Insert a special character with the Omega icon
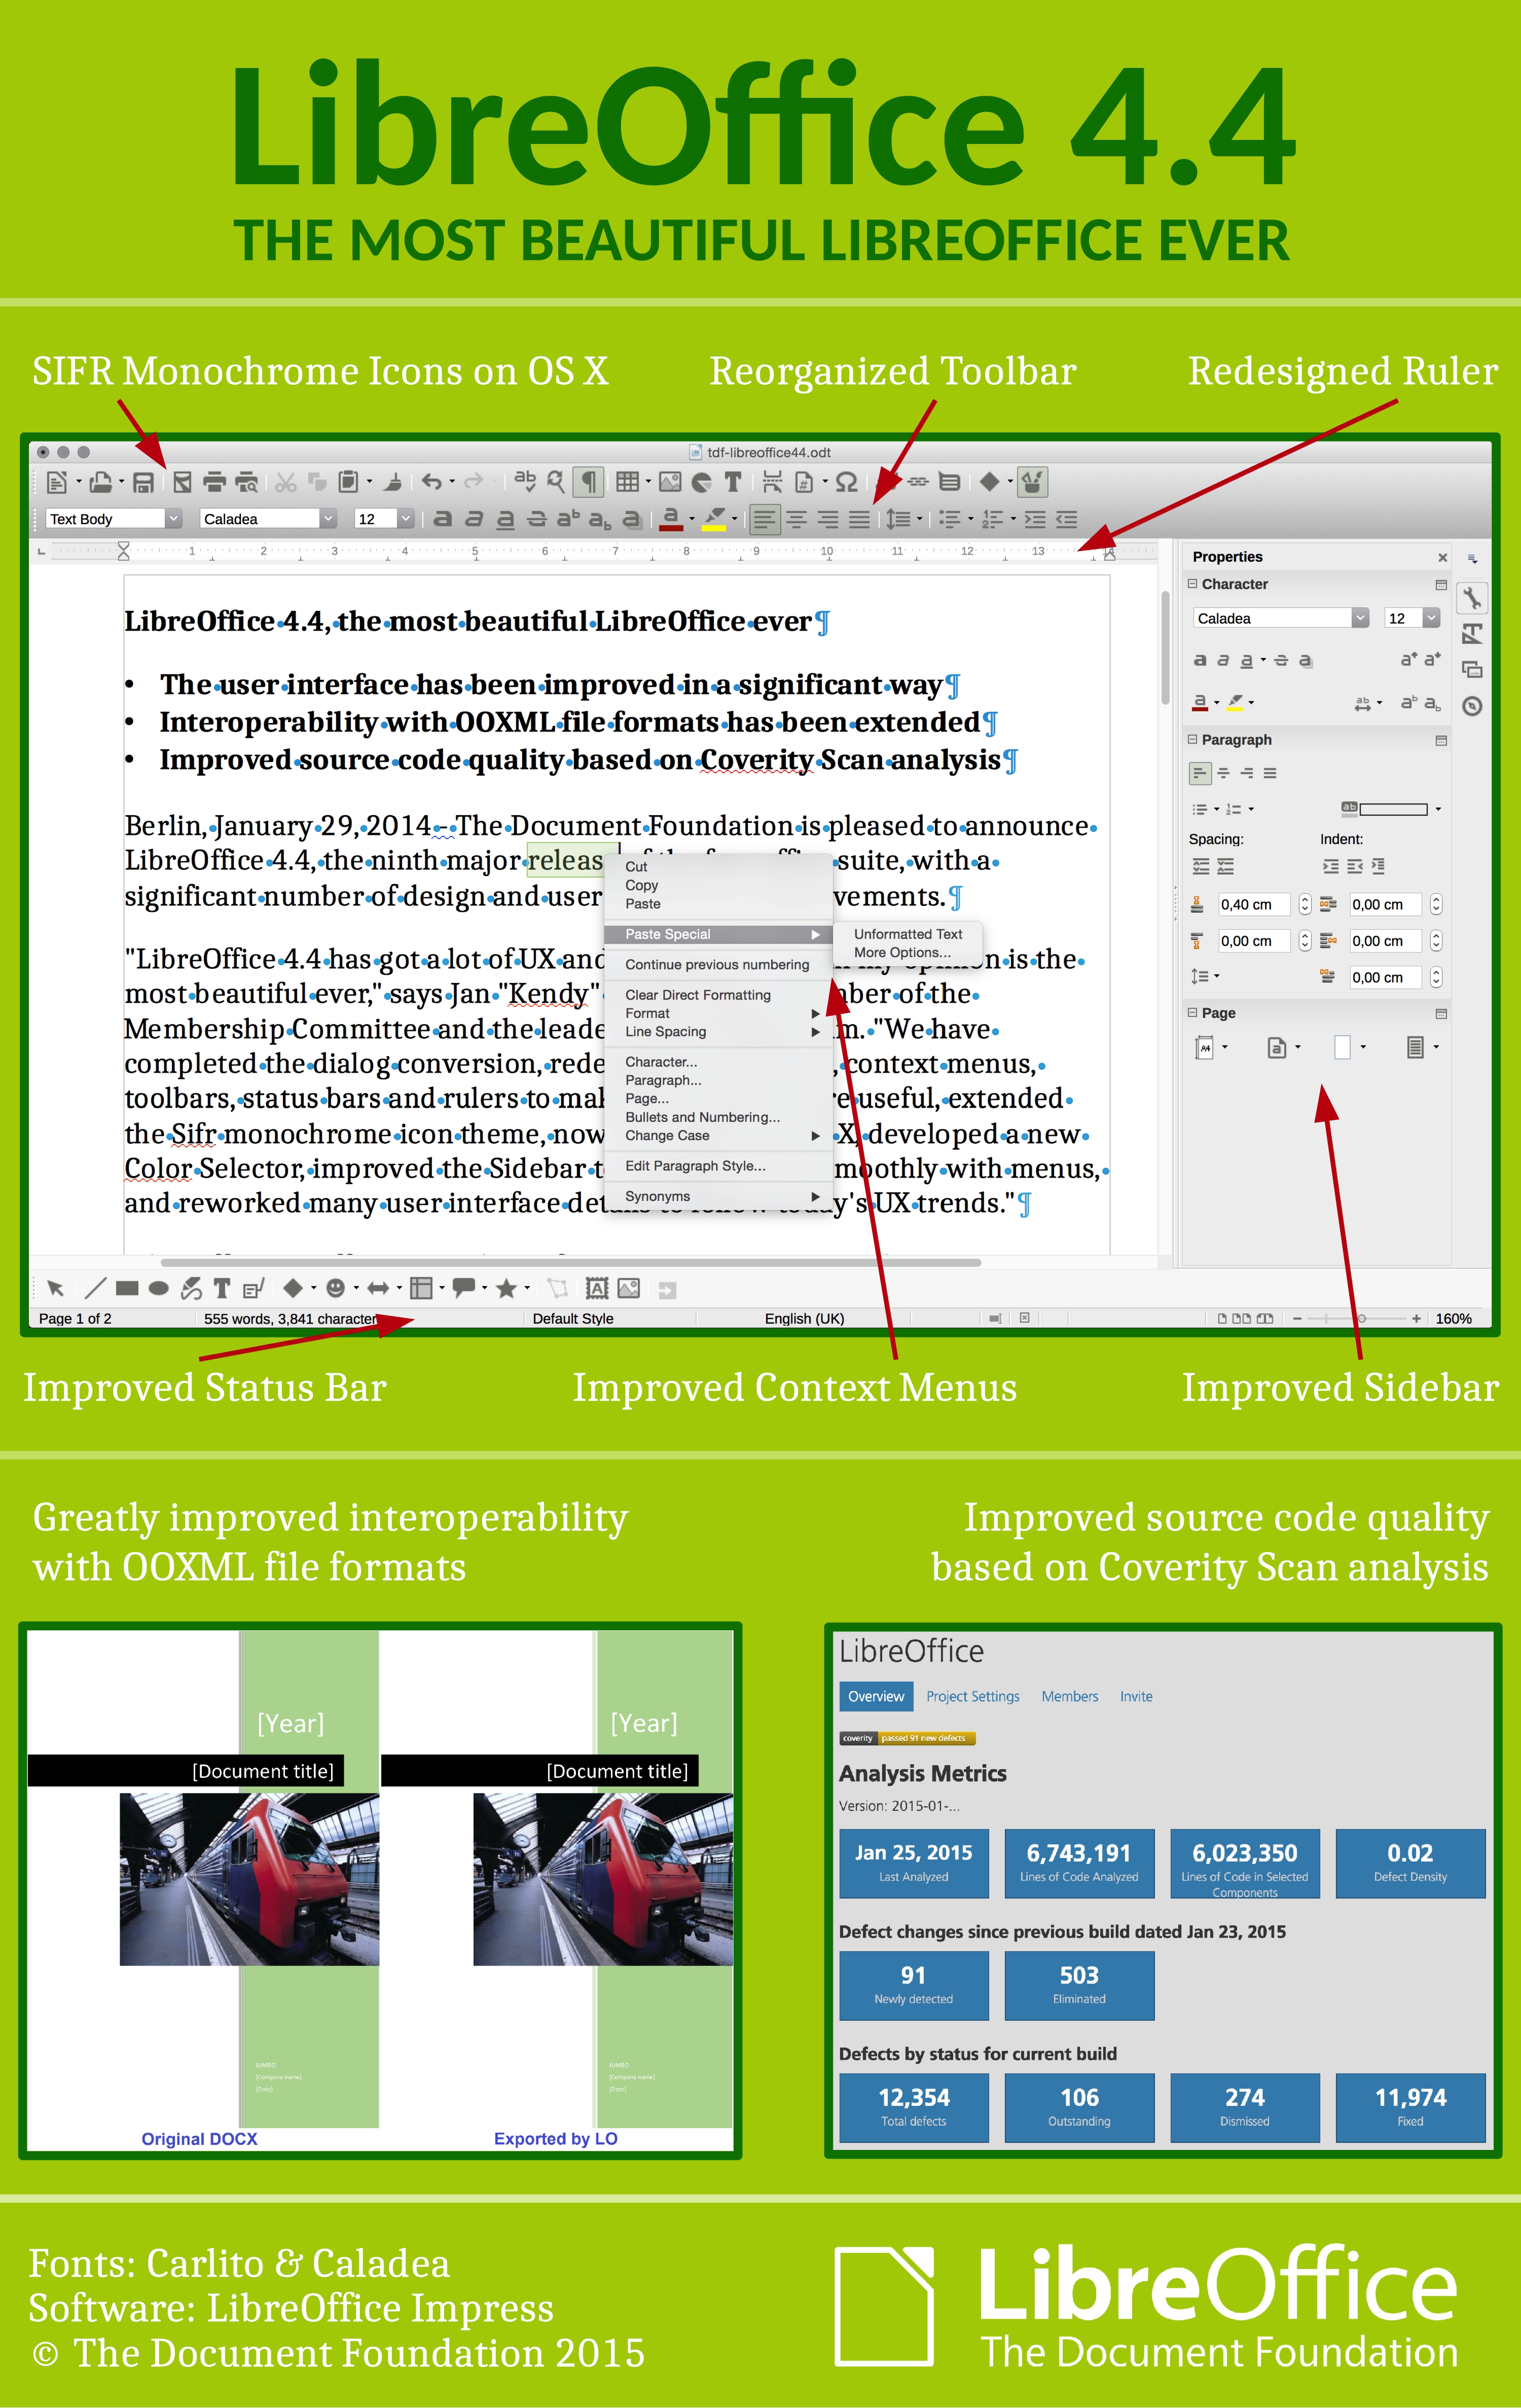The height and width of the screenshot is (2408, 1521). [845, 483]
